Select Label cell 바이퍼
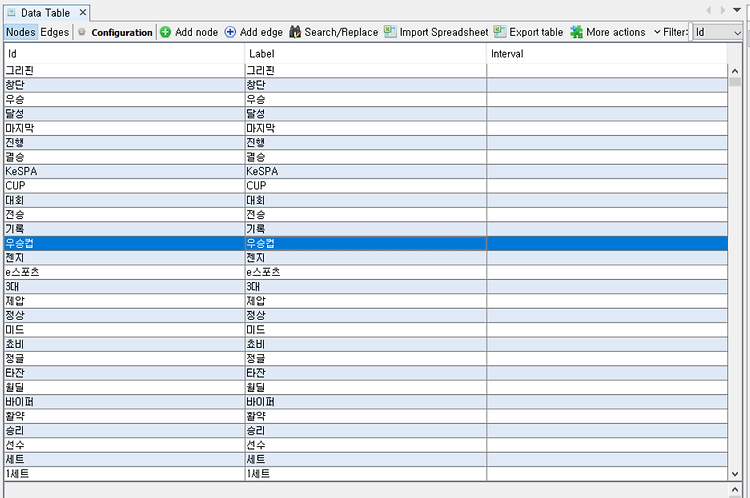The width and height of the screenshot is (750, 498). coord(365,402)
